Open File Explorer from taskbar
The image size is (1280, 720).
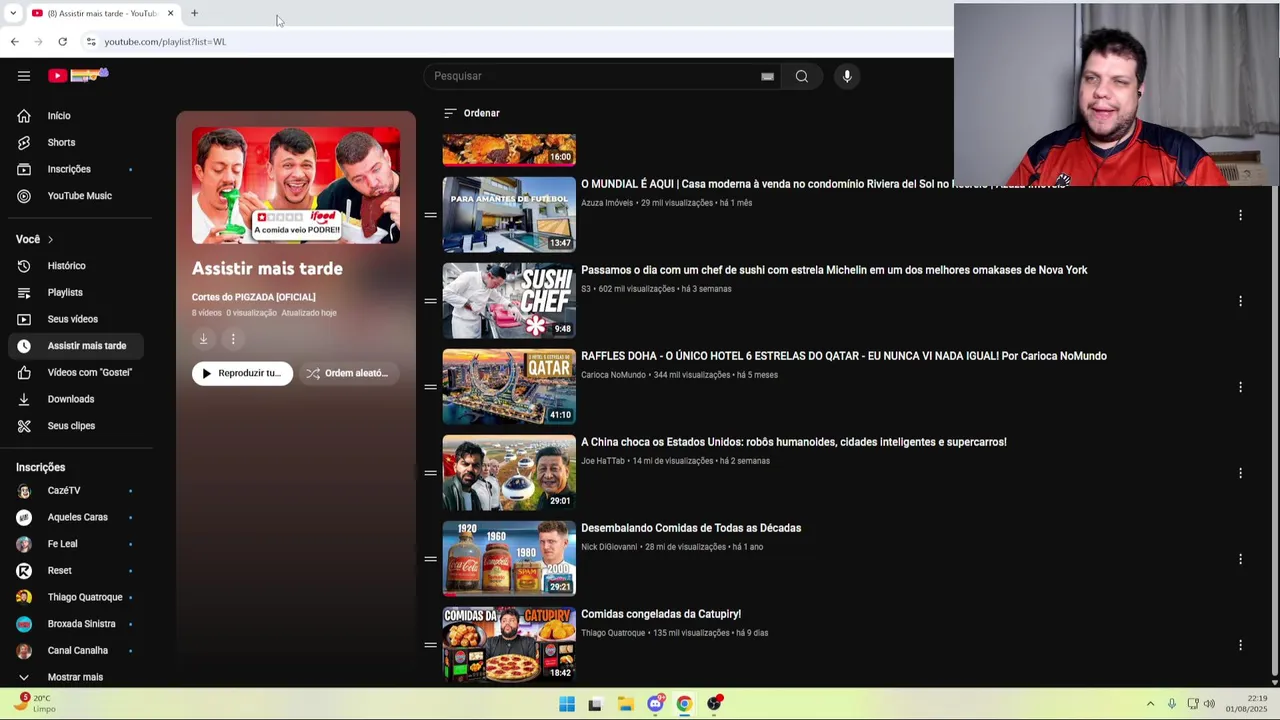(626, 704)
